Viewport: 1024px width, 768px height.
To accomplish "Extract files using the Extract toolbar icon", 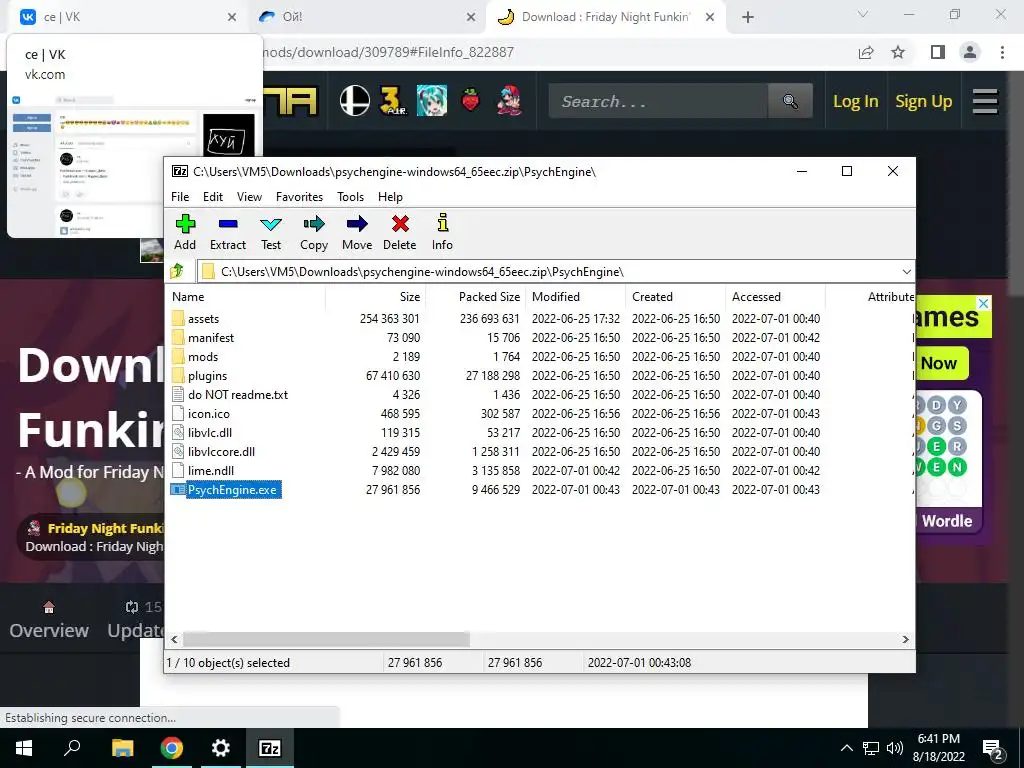I will coord(228,232).
